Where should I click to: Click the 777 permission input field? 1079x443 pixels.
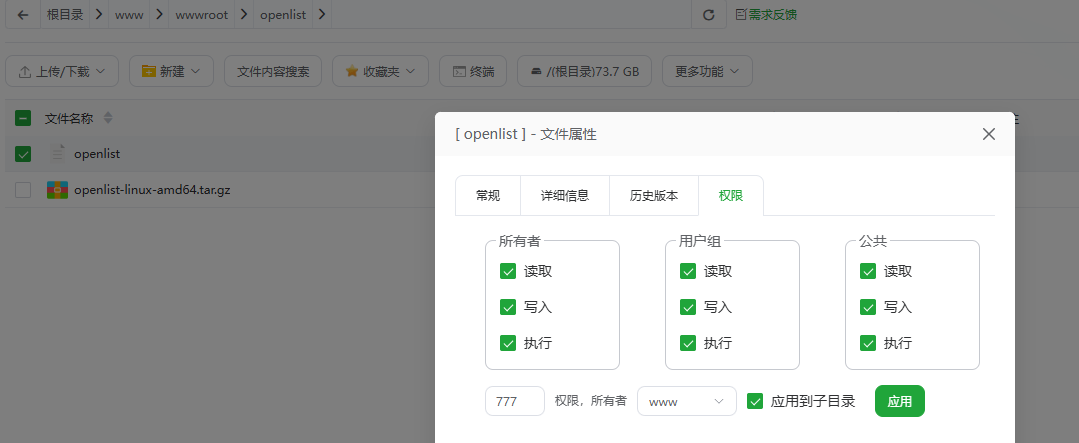pos(515,401)
